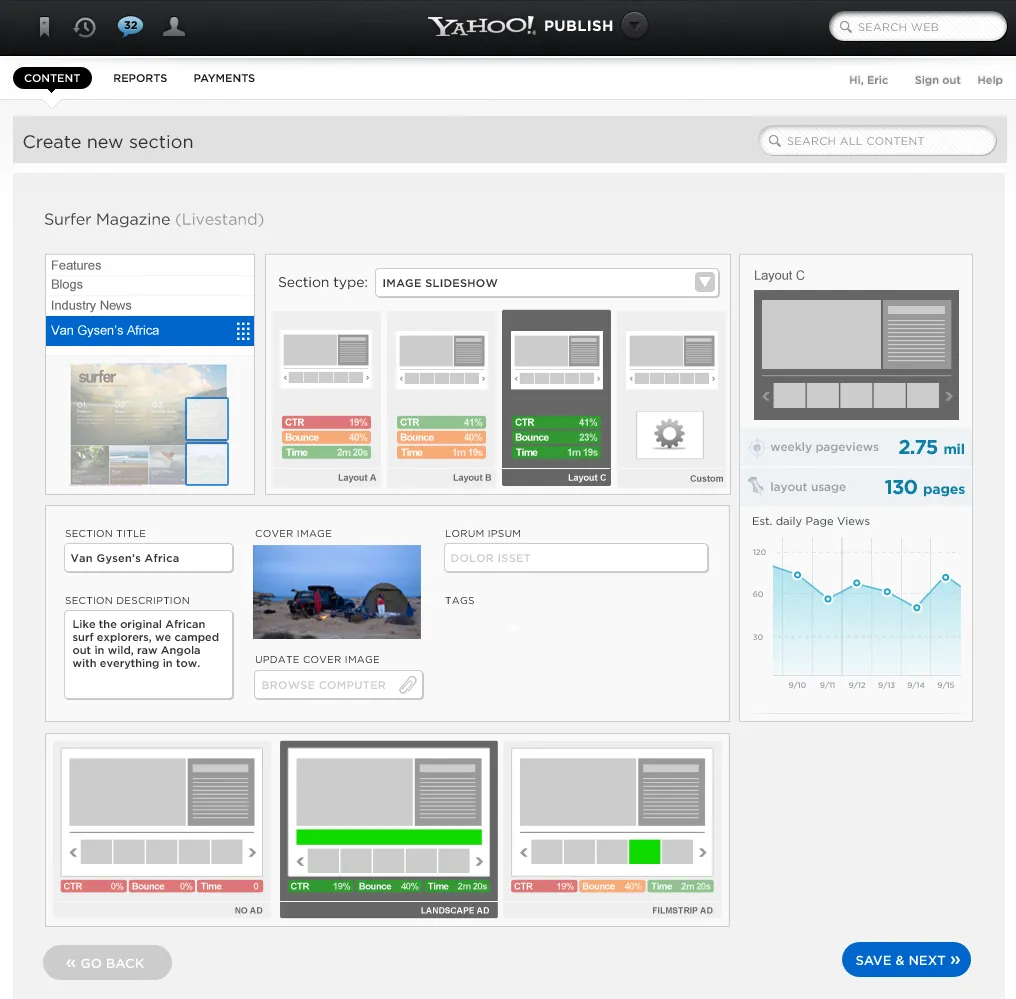This screenshot has height=999, width=1016.
Task: Click the 2.75 mil pageviews value
Action: point(931,447)
